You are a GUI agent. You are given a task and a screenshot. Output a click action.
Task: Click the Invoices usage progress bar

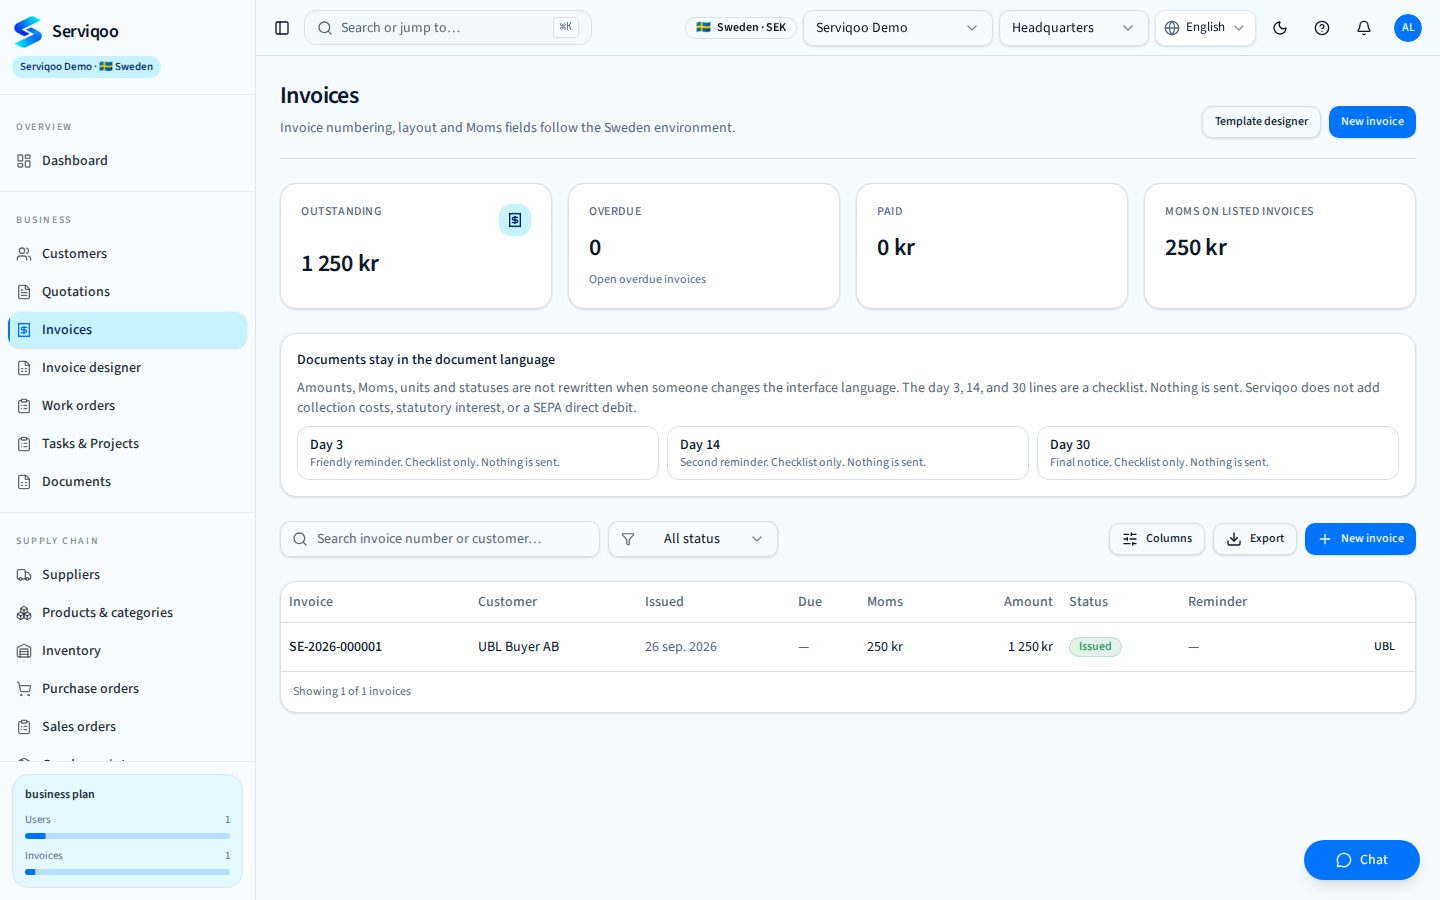point(127,872)
